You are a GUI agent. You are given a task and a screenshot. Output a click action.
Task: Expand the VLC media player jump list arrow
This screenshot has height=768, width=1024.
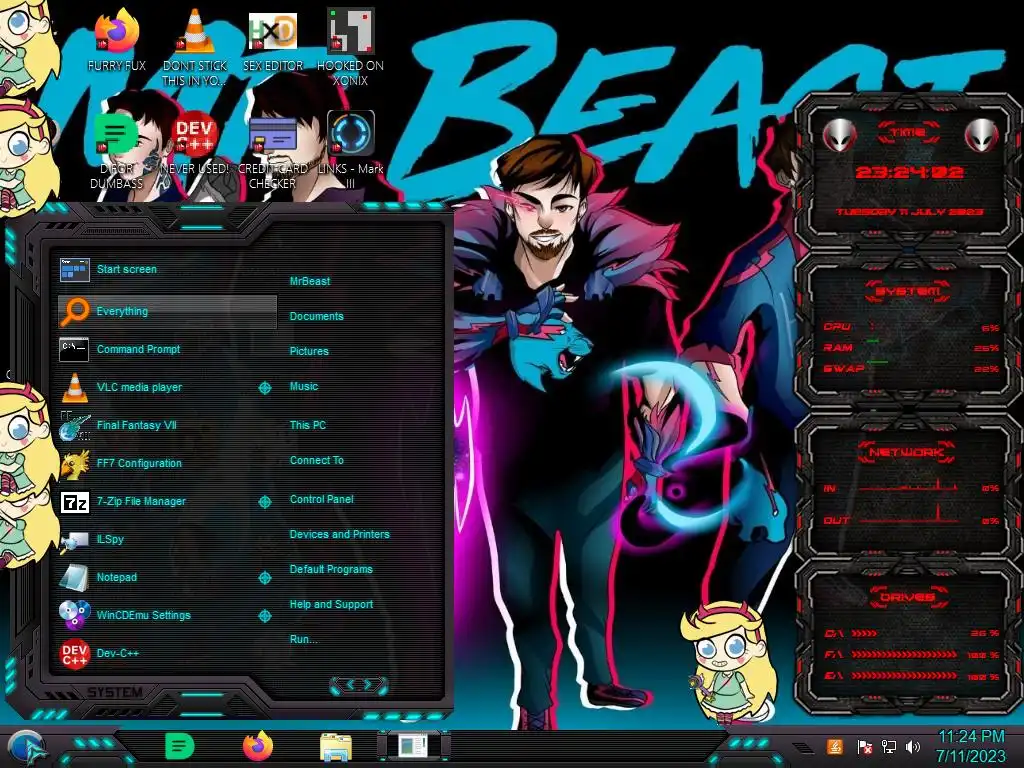(264, 388)
